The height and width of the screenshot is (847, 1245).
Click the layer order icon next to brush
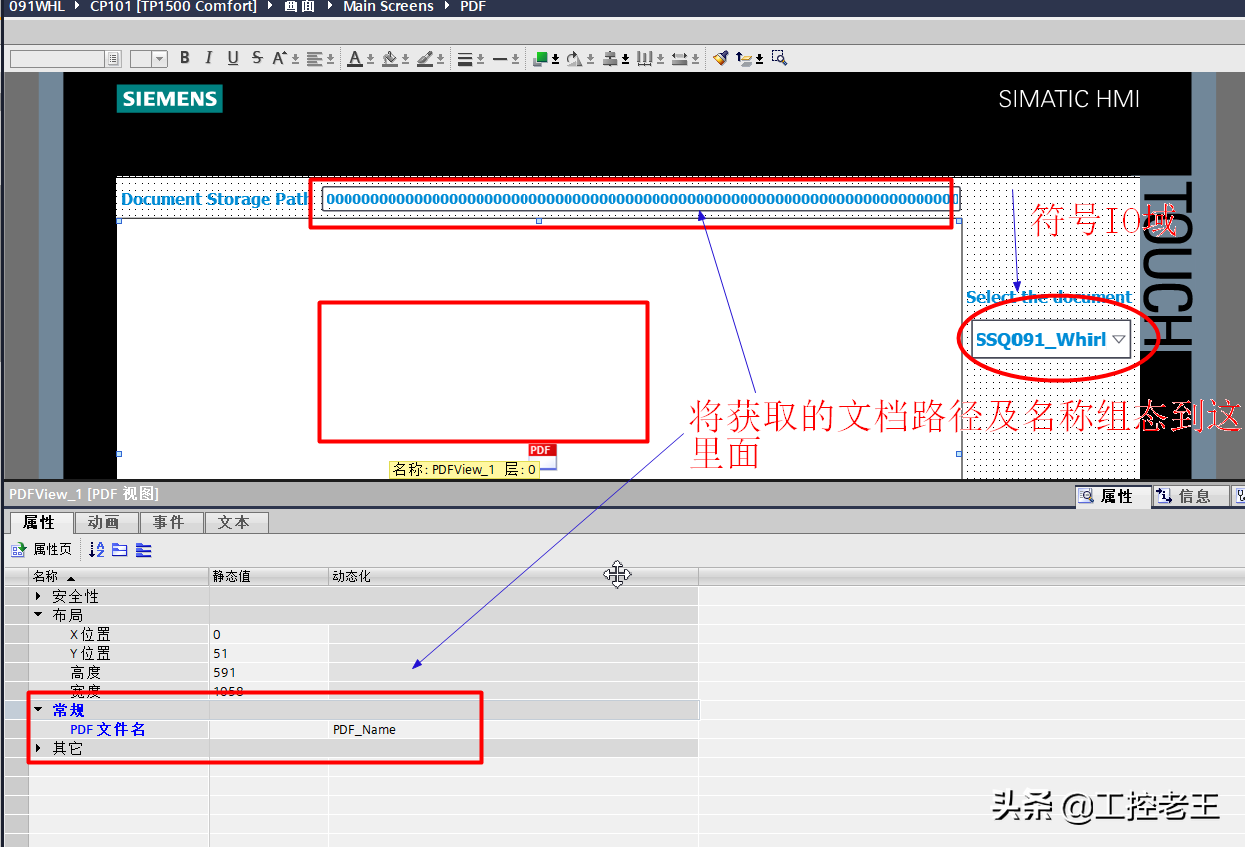[x=744, y=58]
